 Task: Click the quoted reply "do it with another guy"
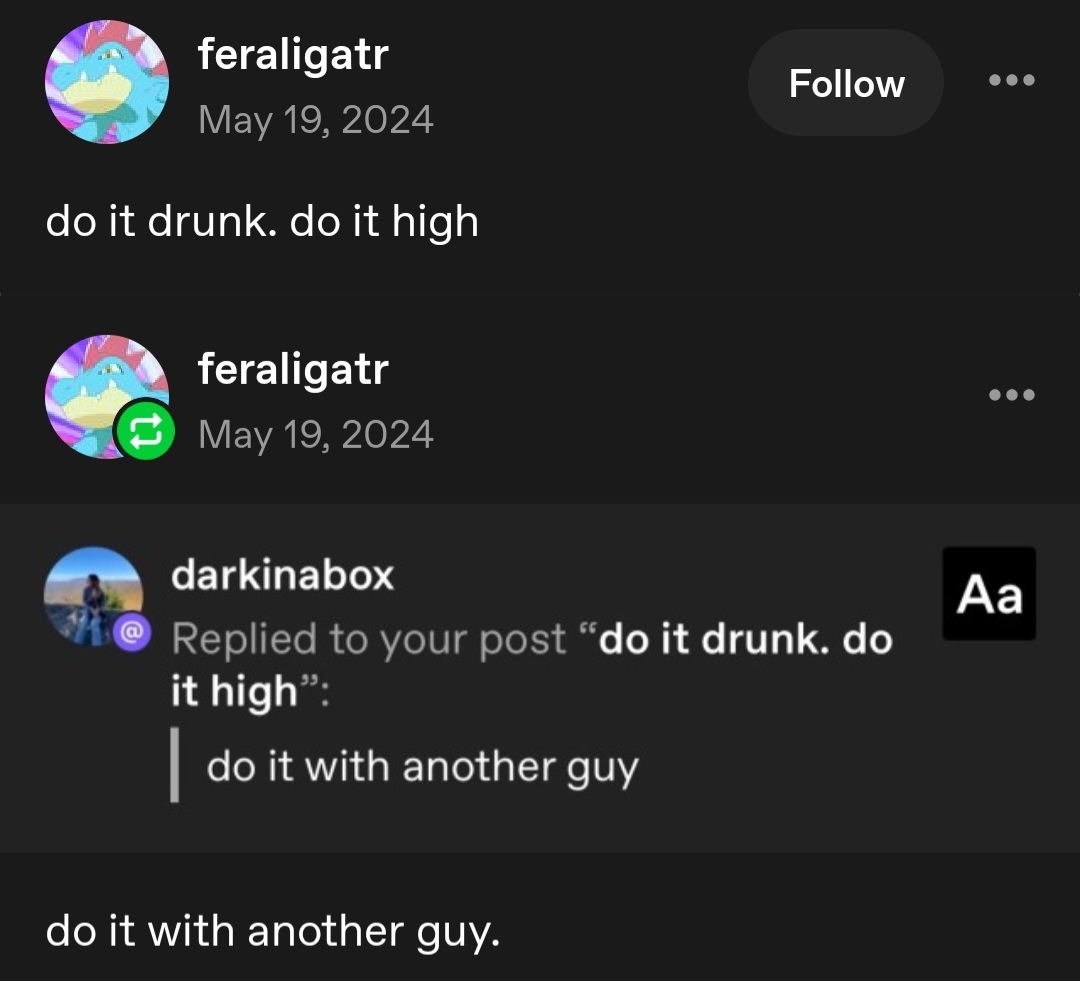coord(423,767)
